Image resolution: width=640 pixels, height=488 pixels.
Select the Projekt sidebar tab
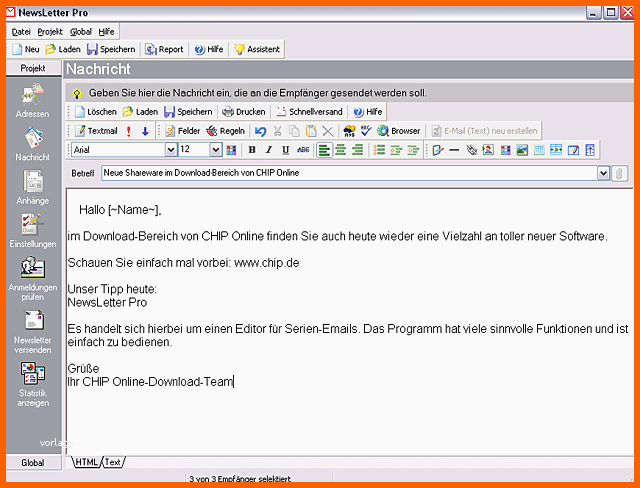point(33,68)
